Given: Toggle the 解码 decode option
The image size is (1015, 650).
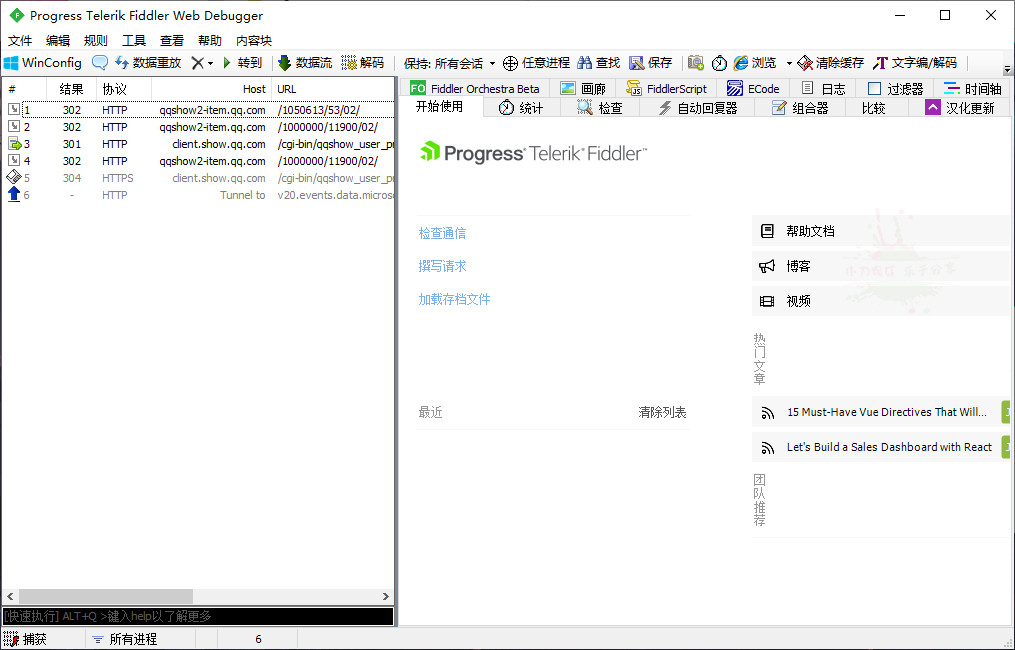Looking at the screenshot, I should (362, 63).
